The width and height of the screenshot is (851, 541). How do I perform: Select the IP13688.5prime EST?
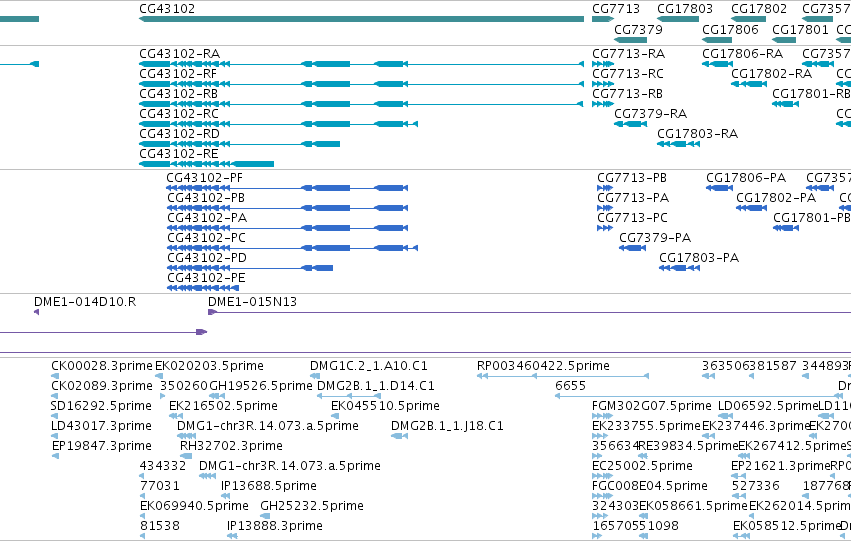click(x=269, y=487)
